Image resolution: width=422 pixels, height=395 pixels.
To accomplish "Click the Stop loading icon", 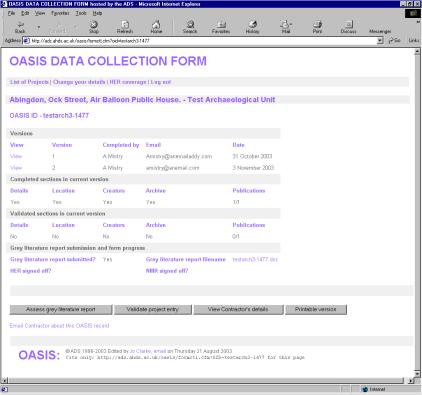I will (x=94, y=27).
